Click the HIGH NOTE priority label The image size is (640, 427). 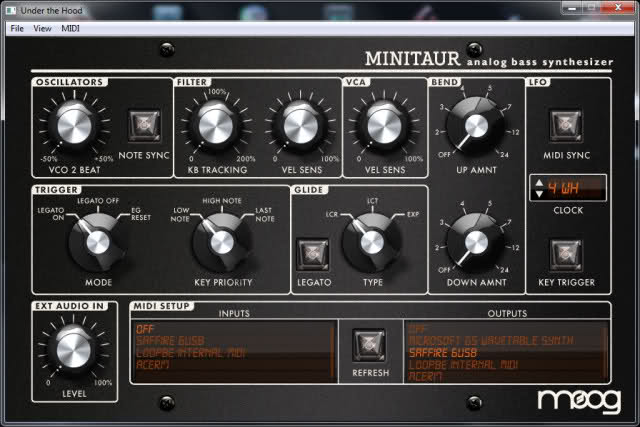click(222, 201)
